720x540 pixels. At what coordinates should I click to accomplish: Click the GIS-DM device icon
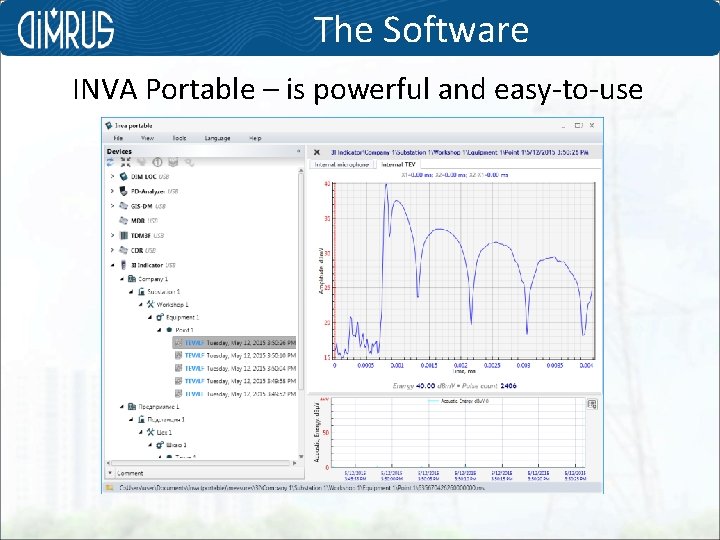(123, 206)
